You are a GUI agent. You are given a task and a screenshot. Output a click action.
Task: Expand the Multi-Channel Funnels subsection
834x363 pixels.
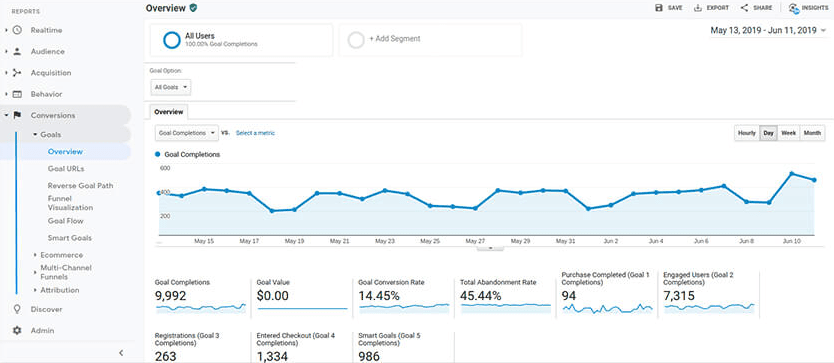point(35,272)
